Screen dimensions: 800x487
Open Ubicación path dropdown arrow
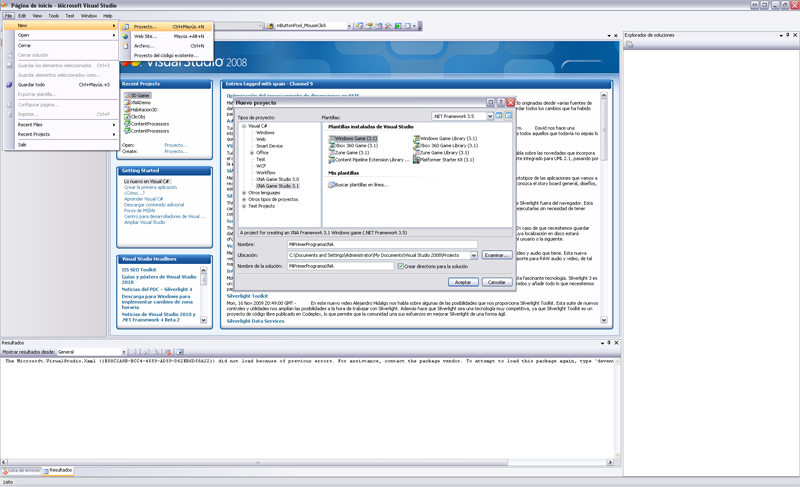tap(473, 255)
